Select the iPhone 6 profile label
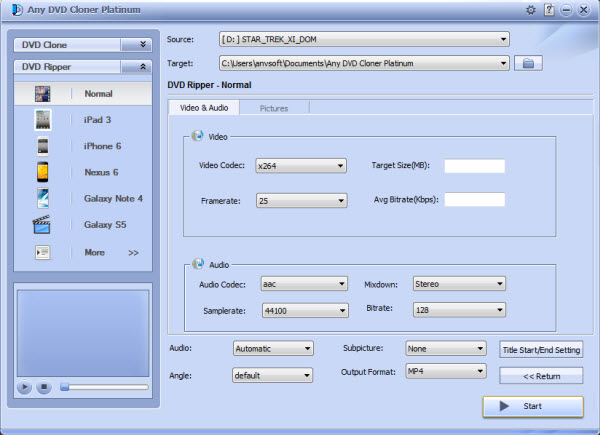 click(102, 146)
